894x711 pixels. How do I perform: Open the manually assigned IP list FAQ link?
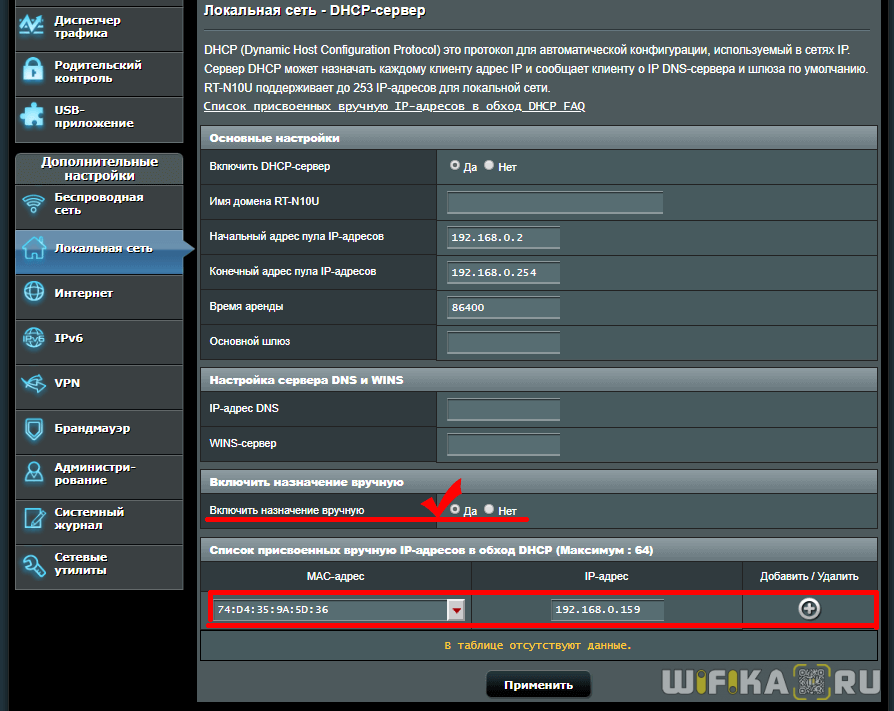(x=394, y=106)
